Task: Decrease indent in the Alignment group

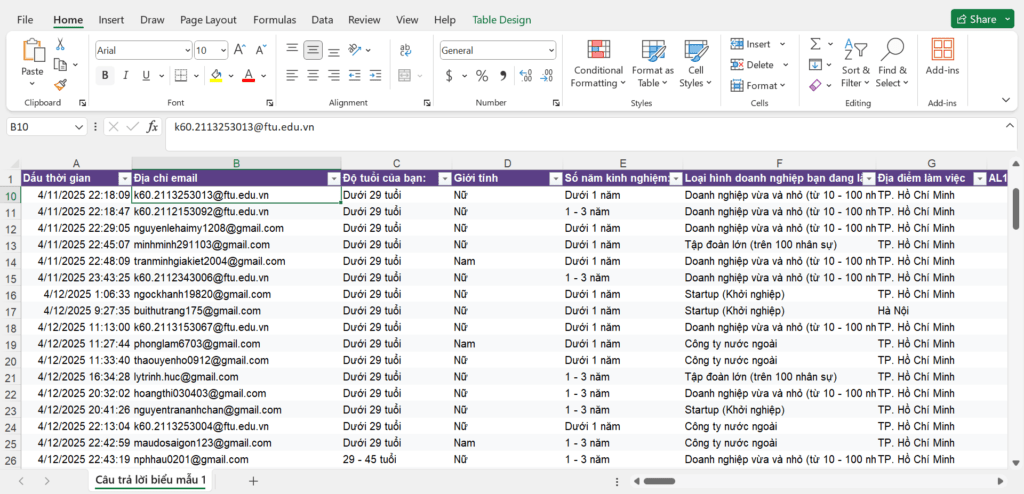Action: [x=355, y=75]
